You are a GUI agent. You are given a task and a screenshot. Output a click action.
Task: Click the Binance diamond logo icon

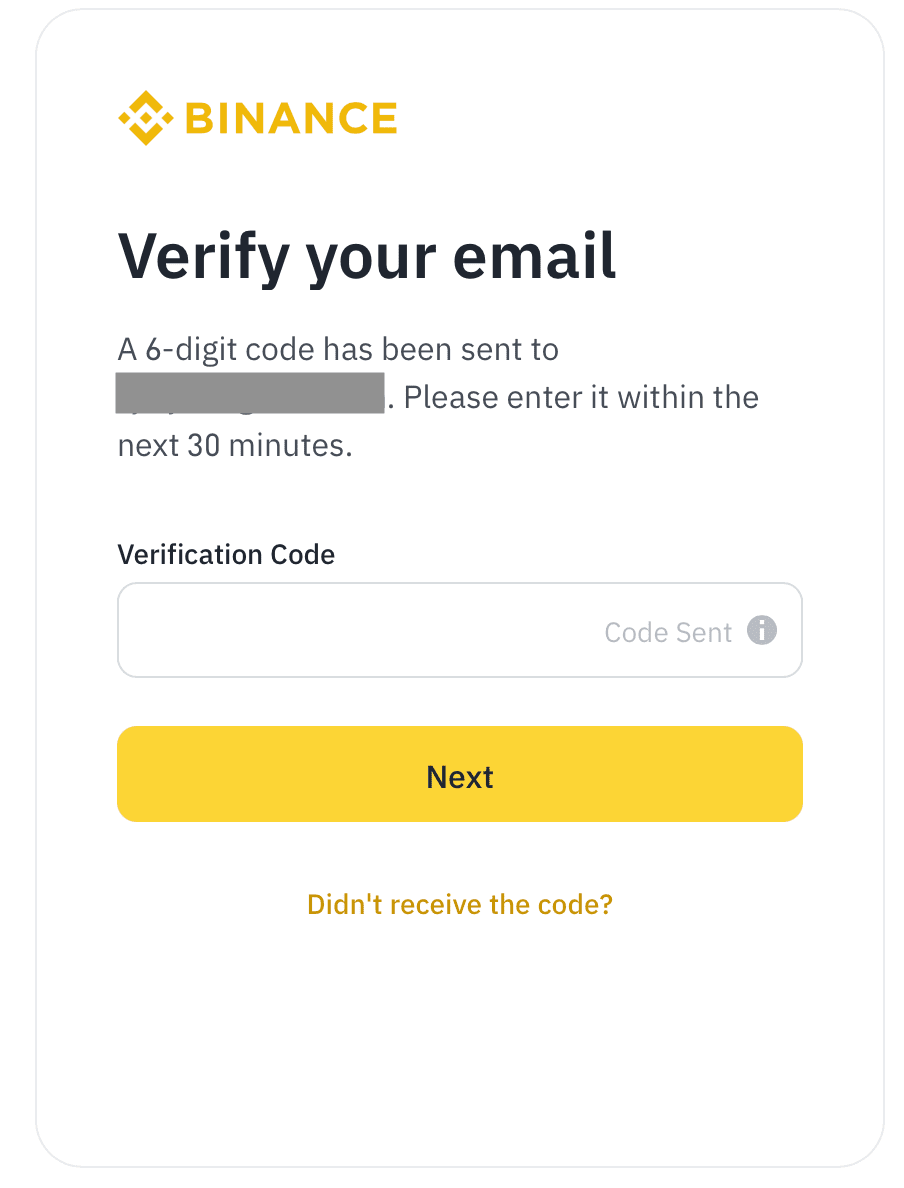click(x=146, y=118)
